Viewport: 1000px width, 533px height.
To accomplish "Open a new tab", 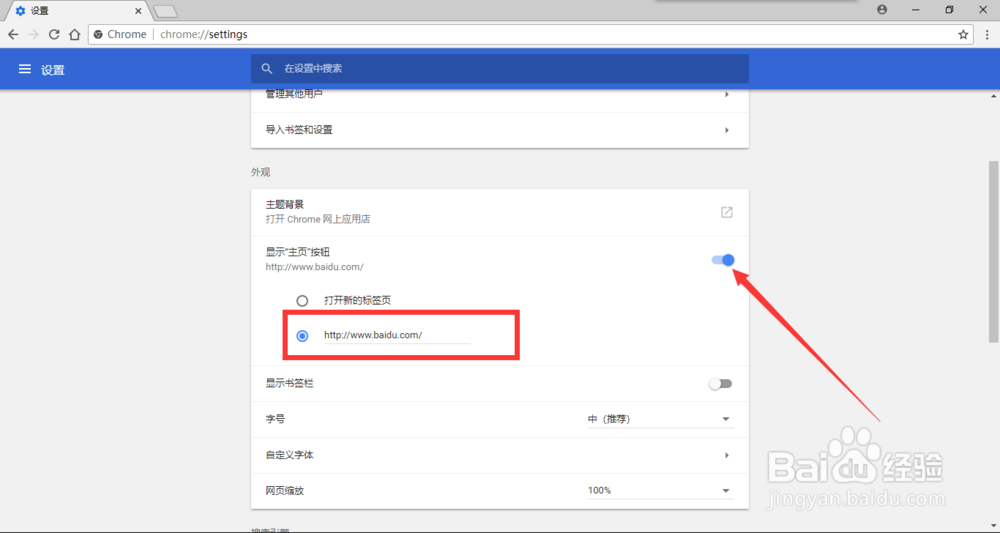I will coord(166,11).
